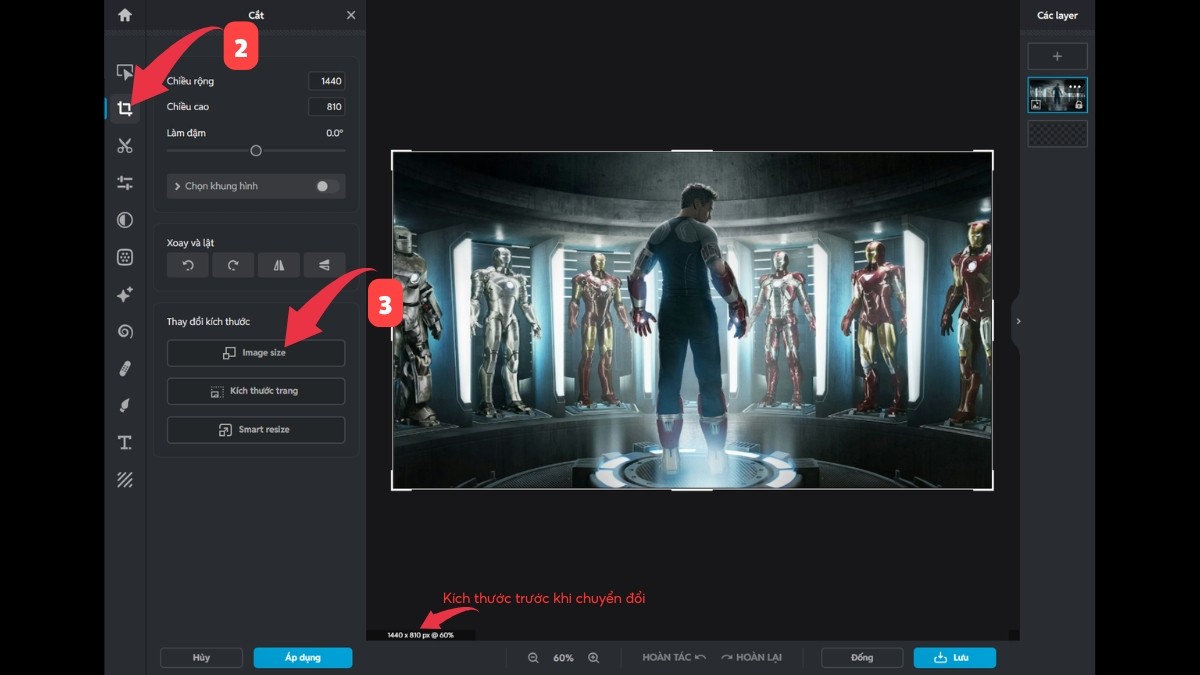Select the Text tool icon
This screenshot has width=1200, height=675.
pos(125,442)
